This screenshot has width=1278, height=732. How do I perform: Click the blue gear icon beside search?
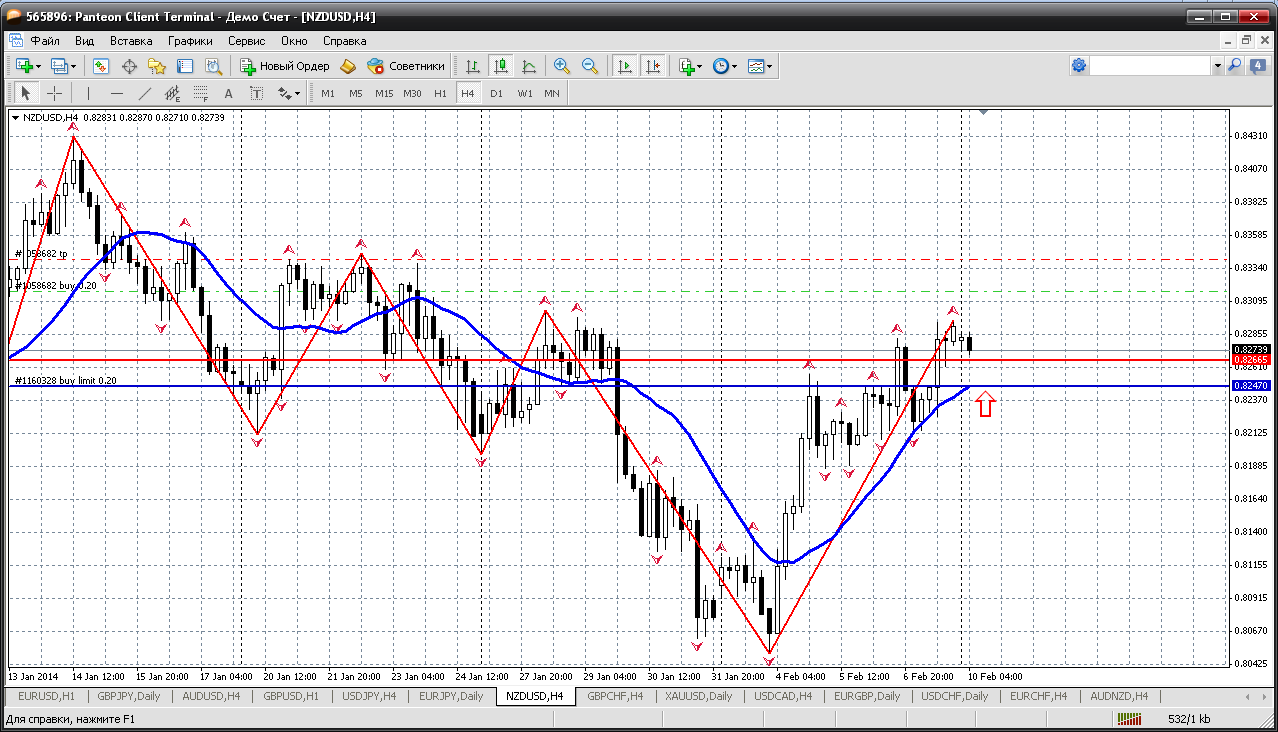(1079, 66)
